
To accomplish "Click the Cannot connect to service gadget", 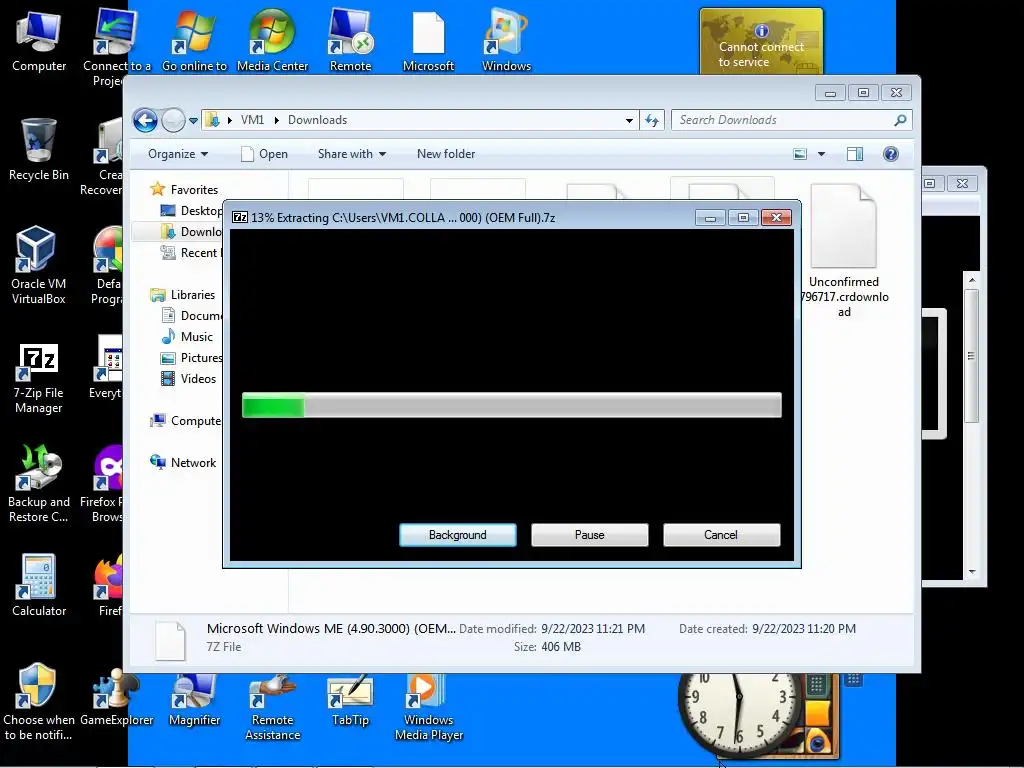I will pos(761,42).
